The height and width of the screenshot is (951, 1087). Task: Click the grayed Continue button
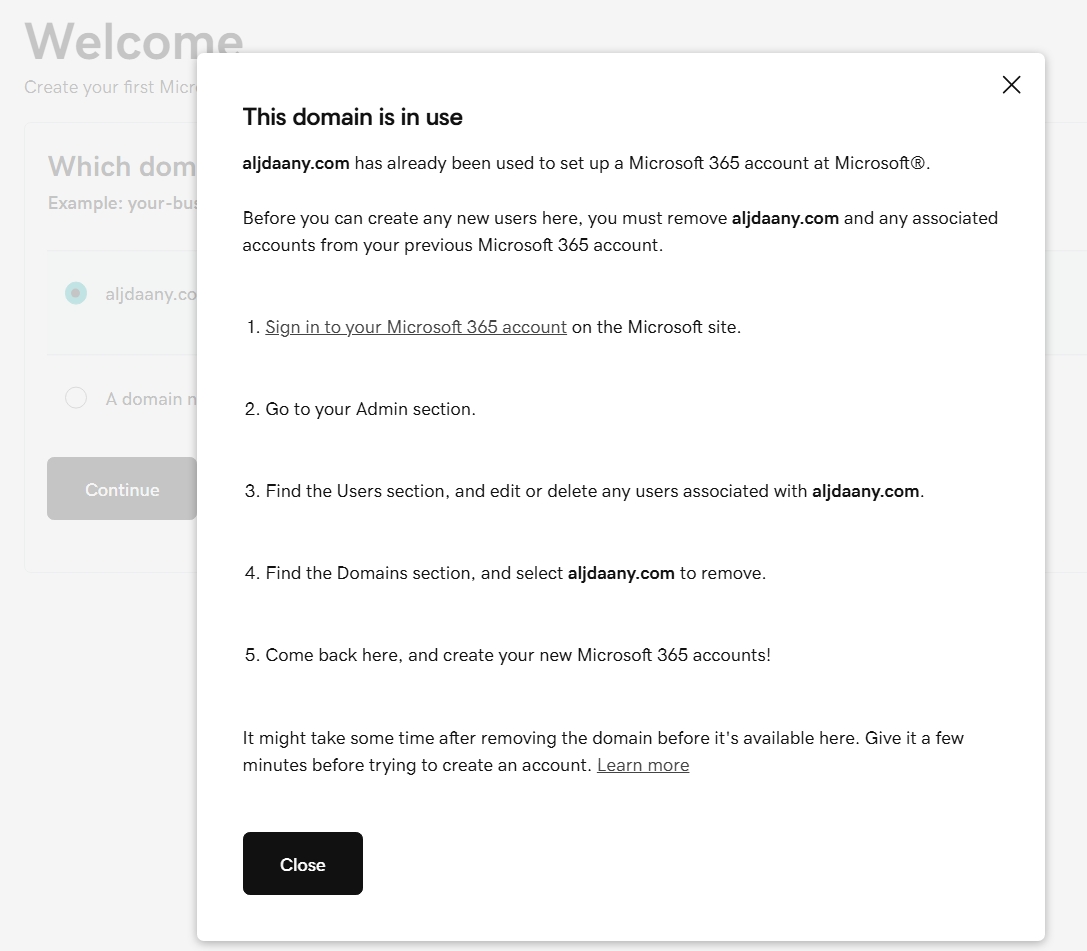[x=122, y=489]
